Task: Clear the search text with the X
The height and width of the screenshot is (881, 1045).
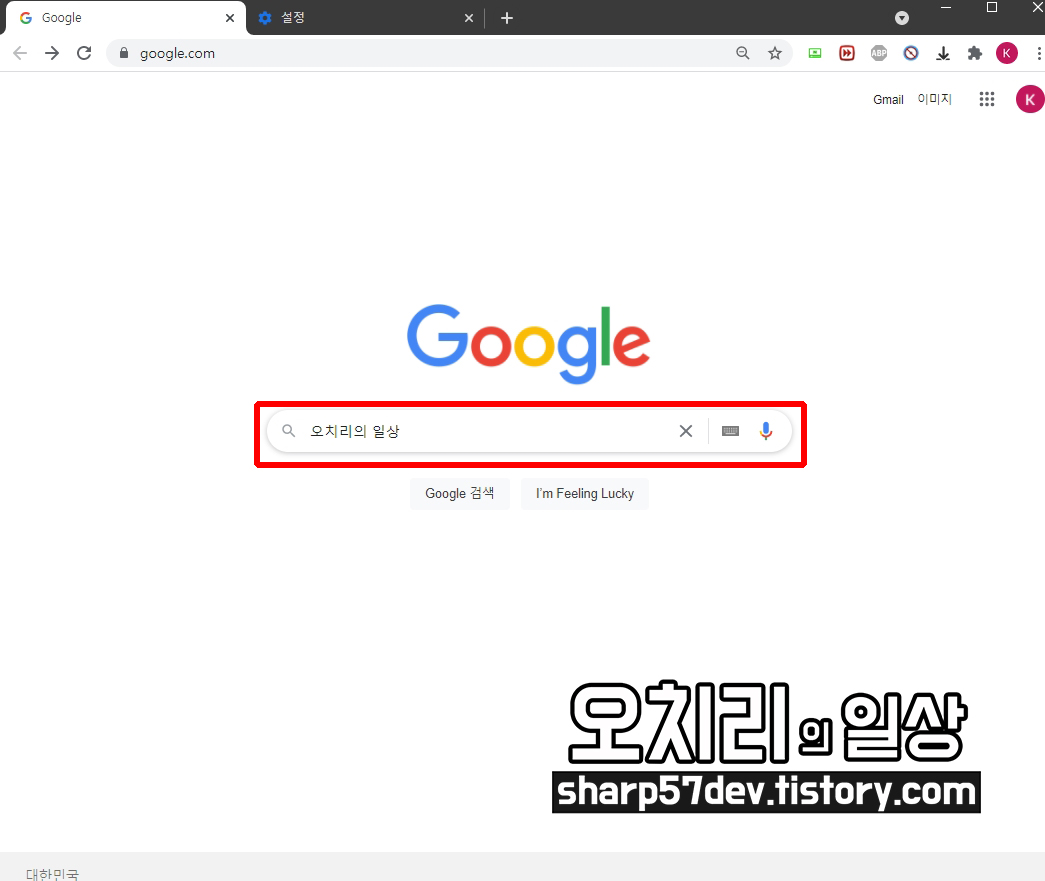Action: 686,431
